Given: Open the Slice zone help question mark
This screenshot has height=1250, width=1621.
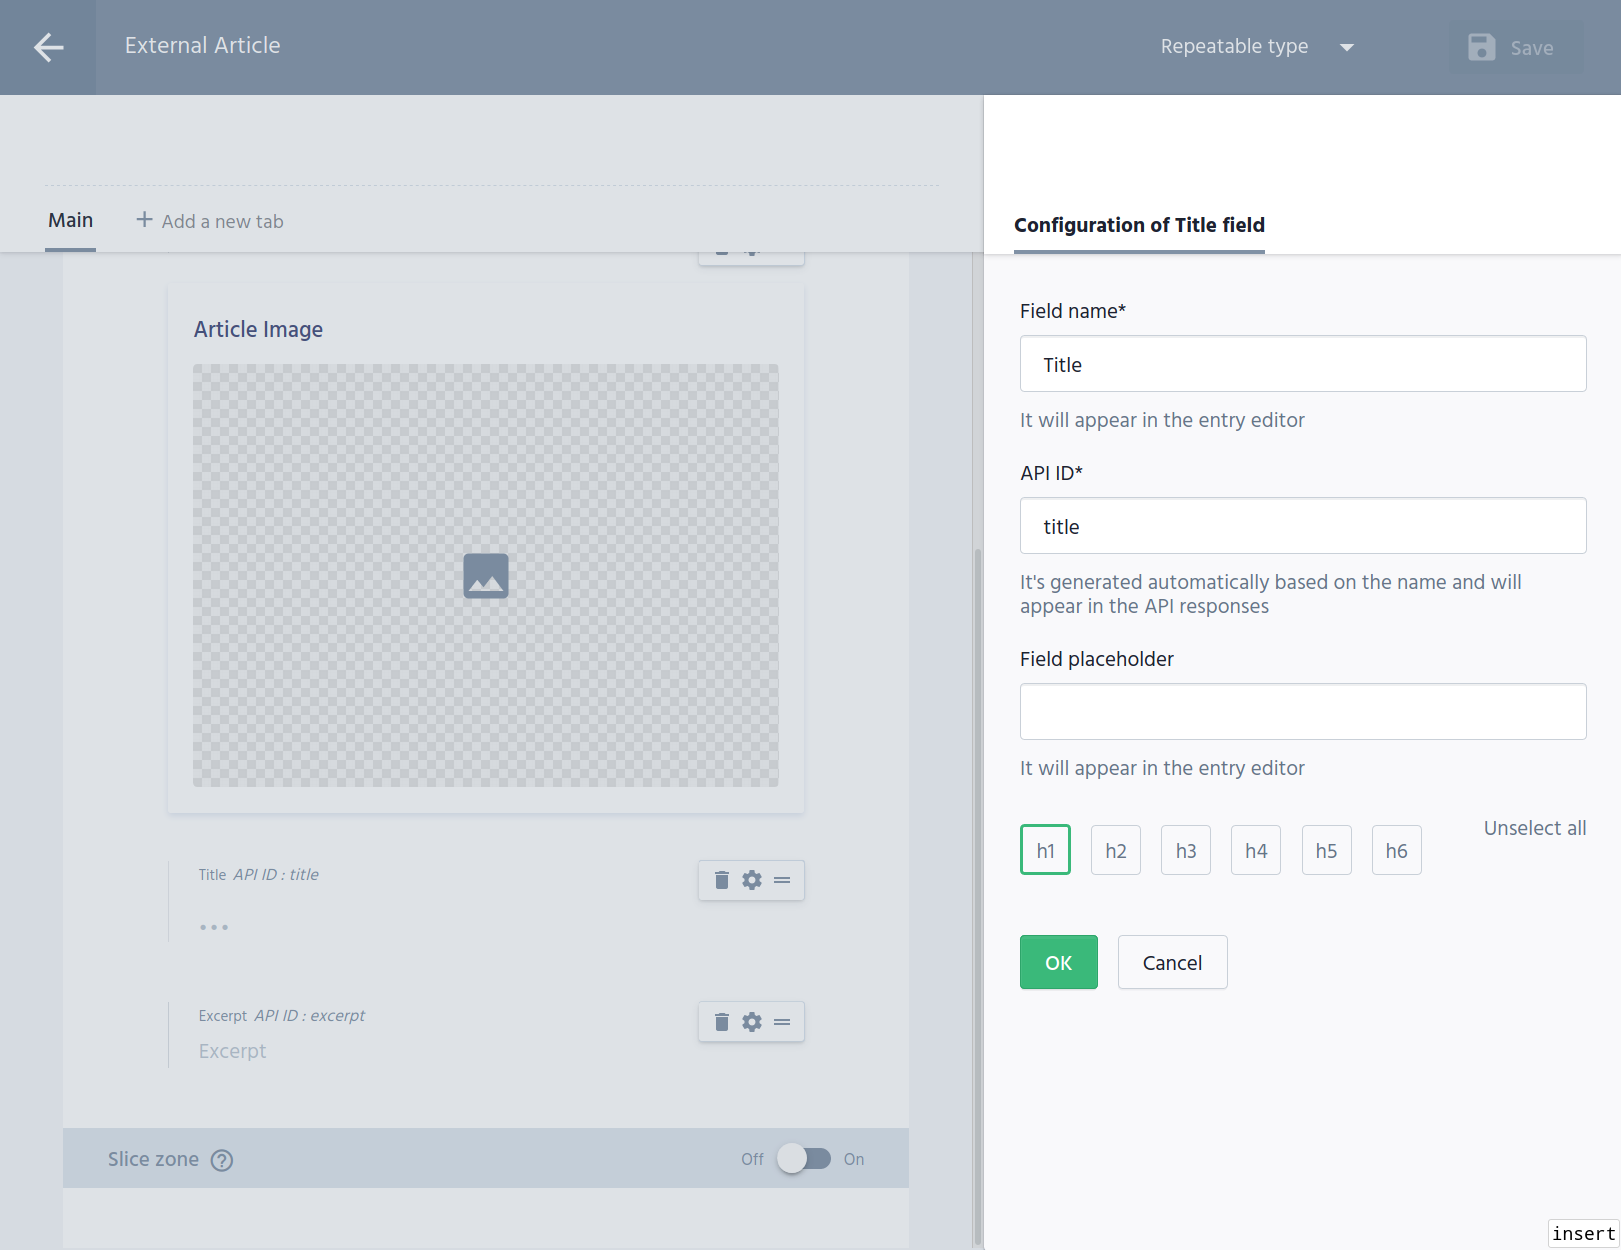Looking at the screenshot, I should pyautogui.click(x=222, y=1159).
